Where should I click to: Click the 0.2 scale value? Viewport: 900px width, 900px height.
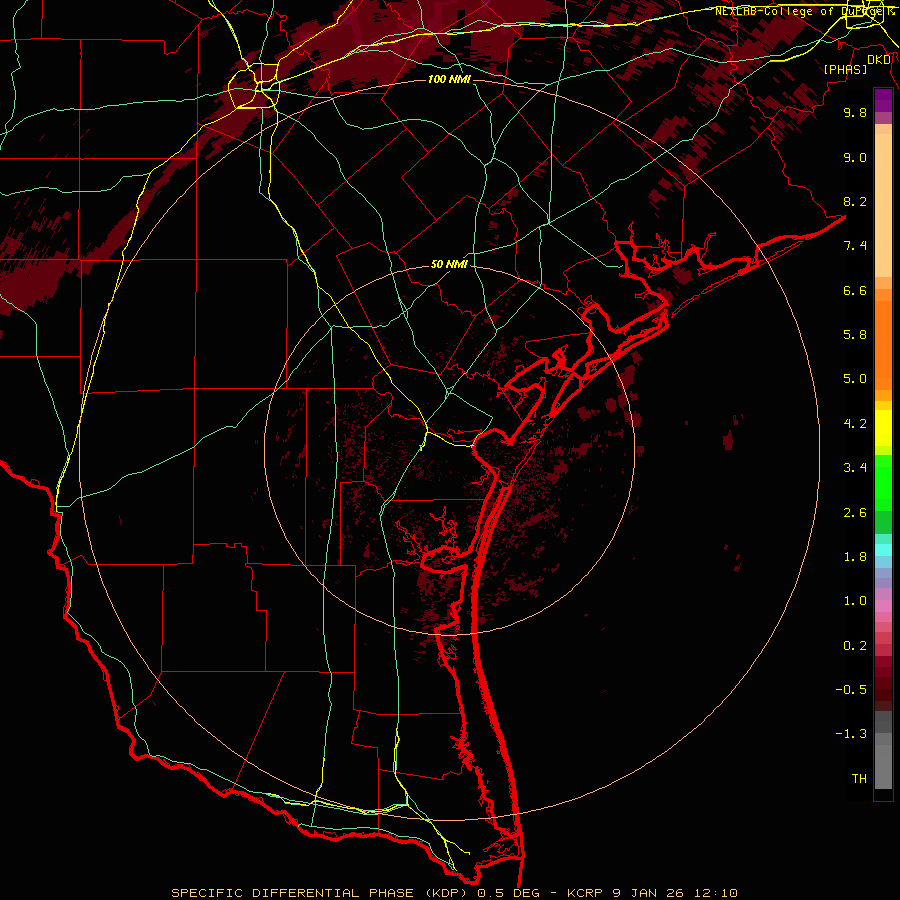click(855, 646)
